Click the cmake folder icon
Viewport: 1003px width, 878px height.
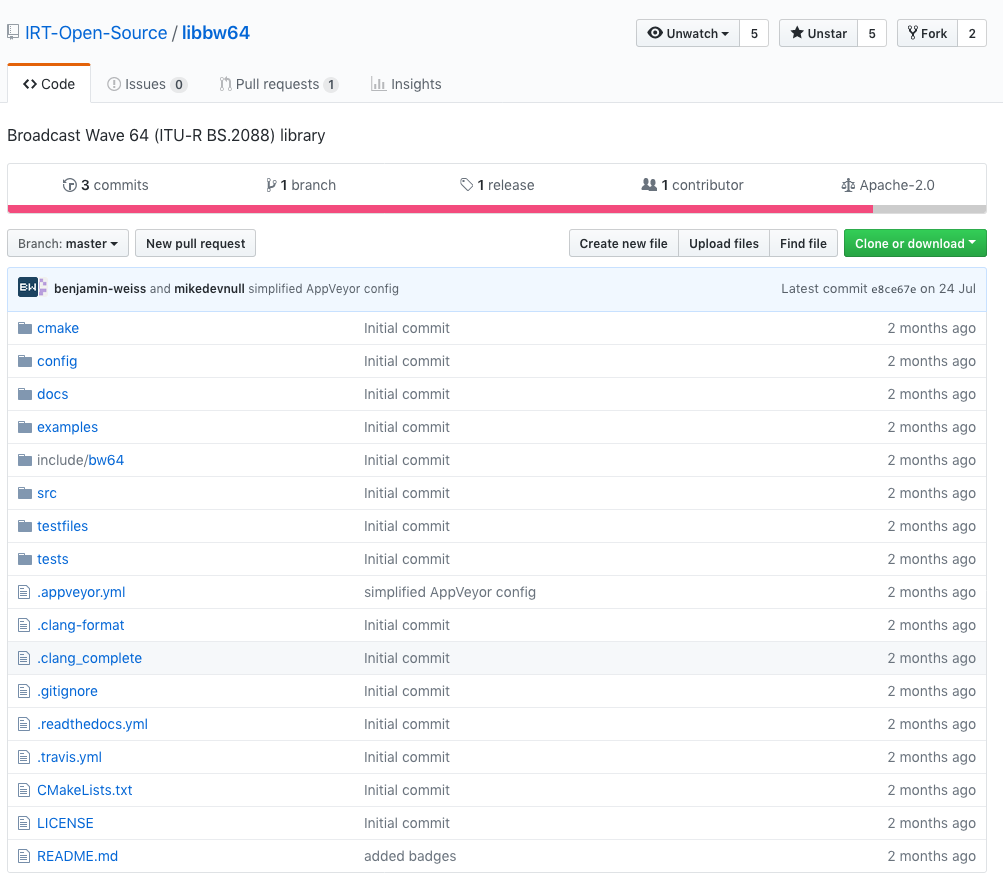25,328
